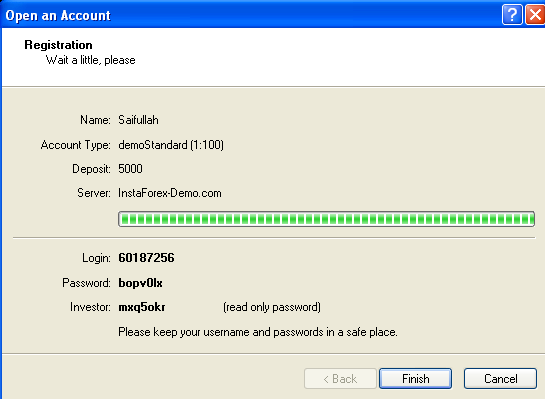This screenshot has height=401, width=547.
Task: Click the Wait a little, please text
Action: point(91,60)
